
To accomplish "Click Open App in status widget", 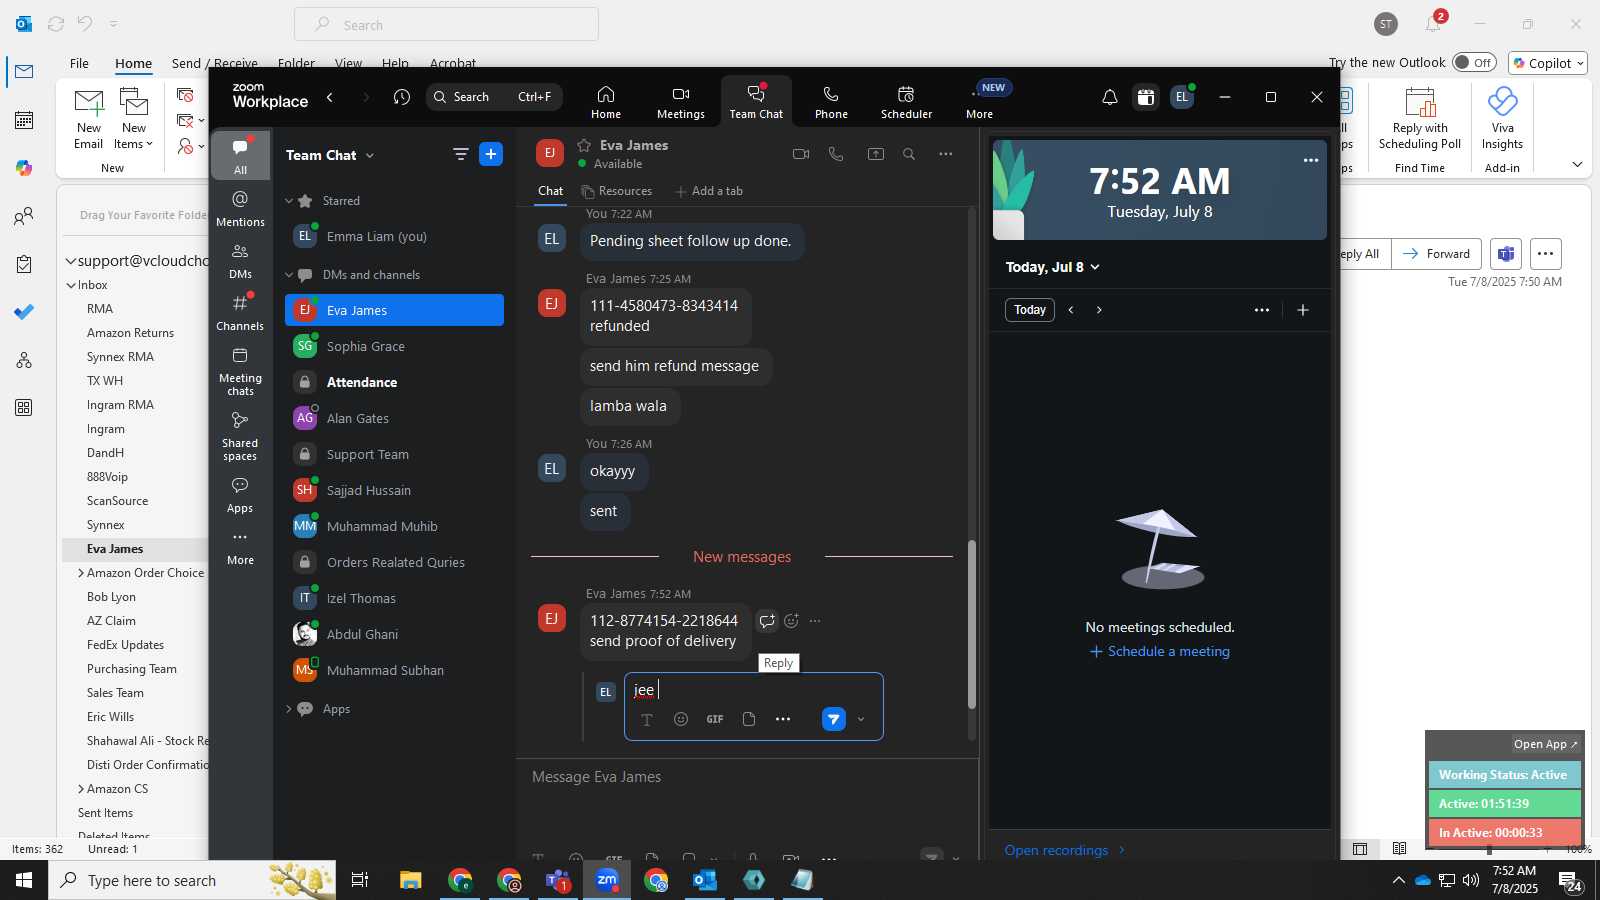I will click(1545, 744).
